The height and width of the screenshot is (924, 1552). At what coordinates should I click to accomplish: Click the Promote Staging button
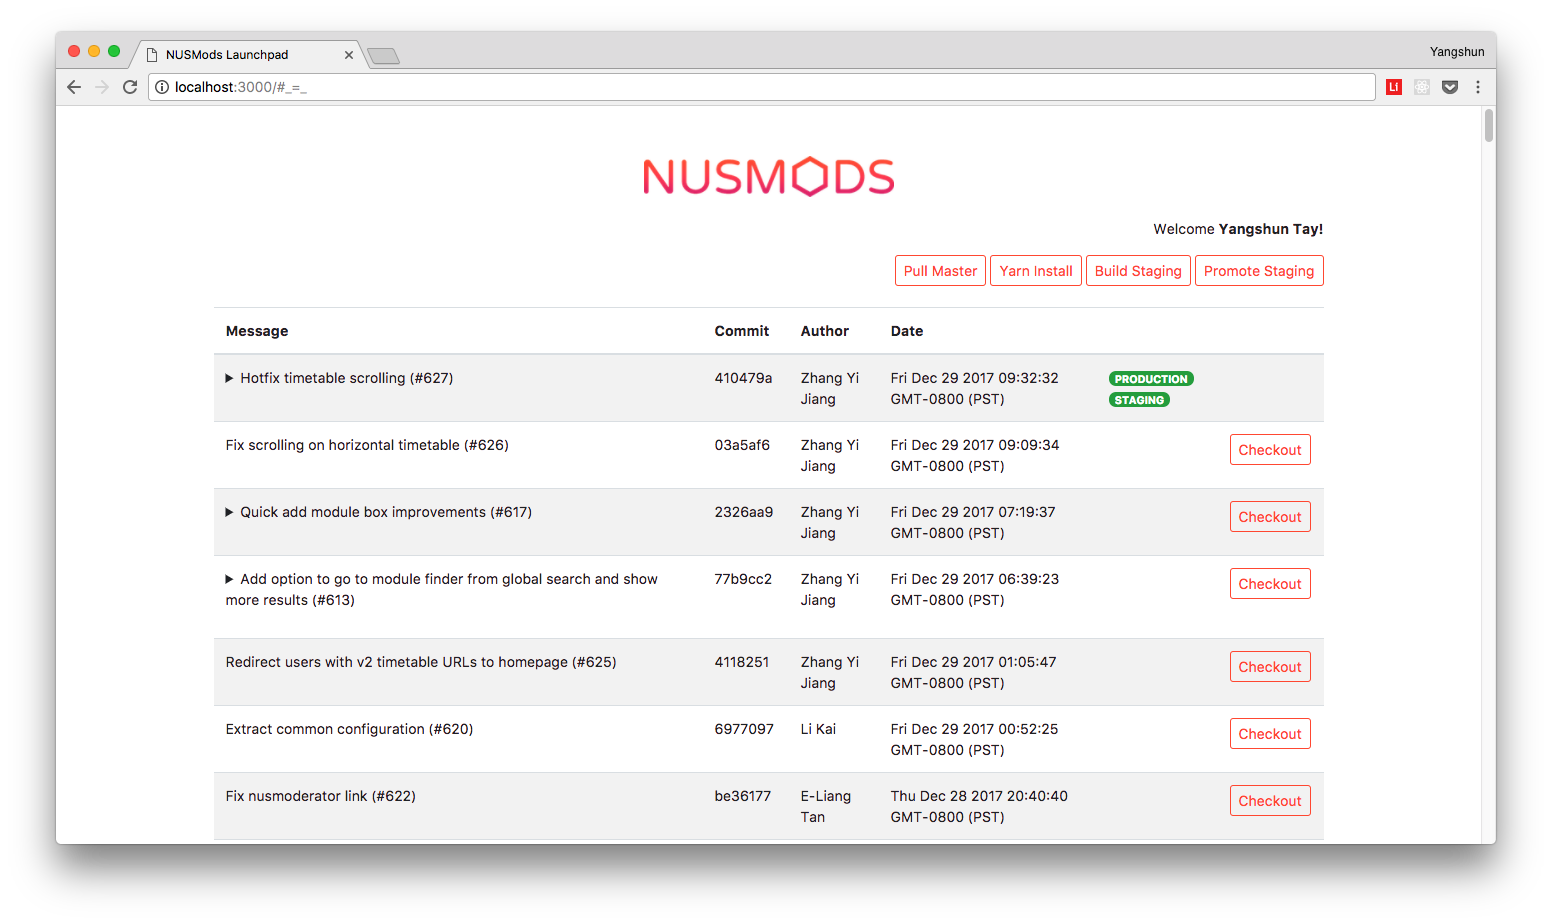(x=1259, y=271)
